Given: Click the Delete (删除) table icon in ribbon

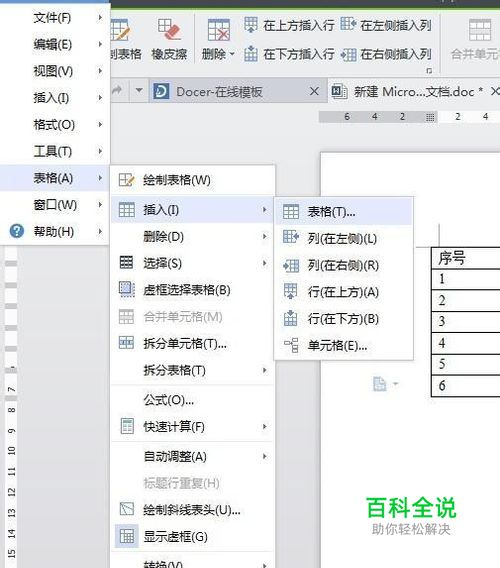Looking at the screenshot, I should tap(218, 30).
